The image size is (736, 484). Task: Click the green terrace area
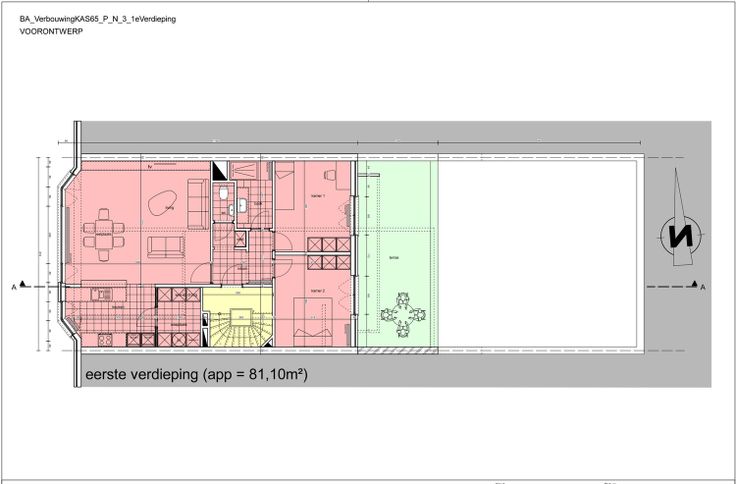[397, 250]
